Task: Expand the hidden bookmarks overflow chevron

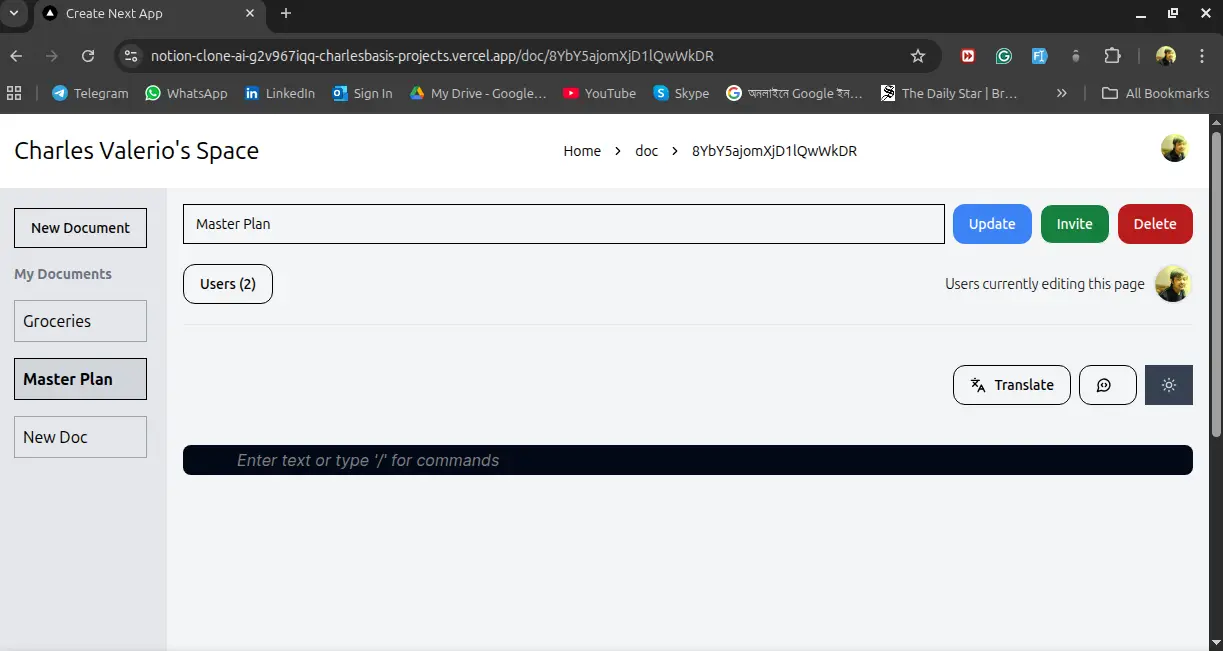Action: tap(1061, 93)
